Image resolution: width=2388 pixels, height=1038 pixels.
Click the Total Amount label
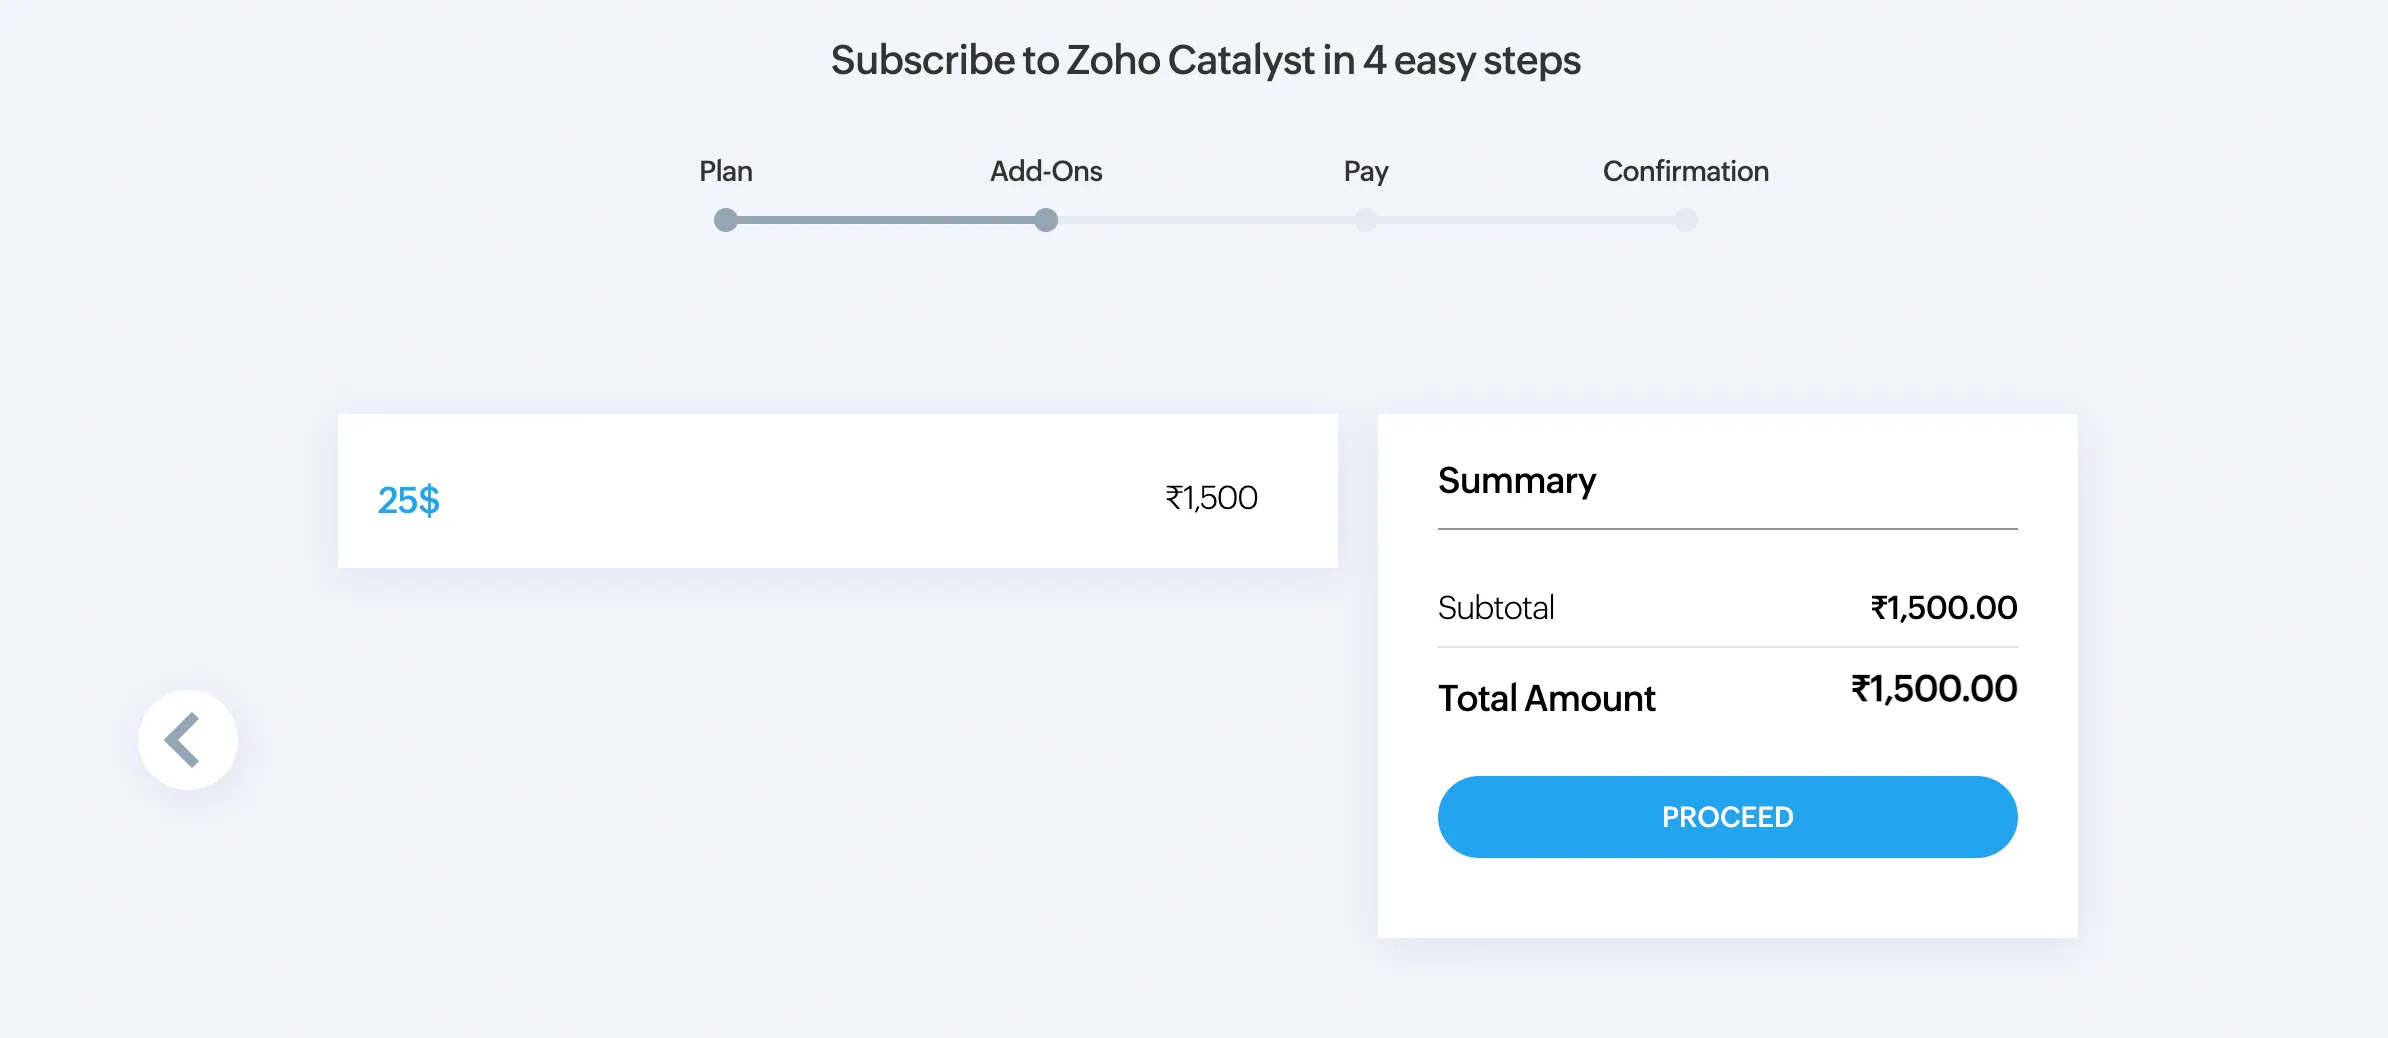click(1547, 698)
